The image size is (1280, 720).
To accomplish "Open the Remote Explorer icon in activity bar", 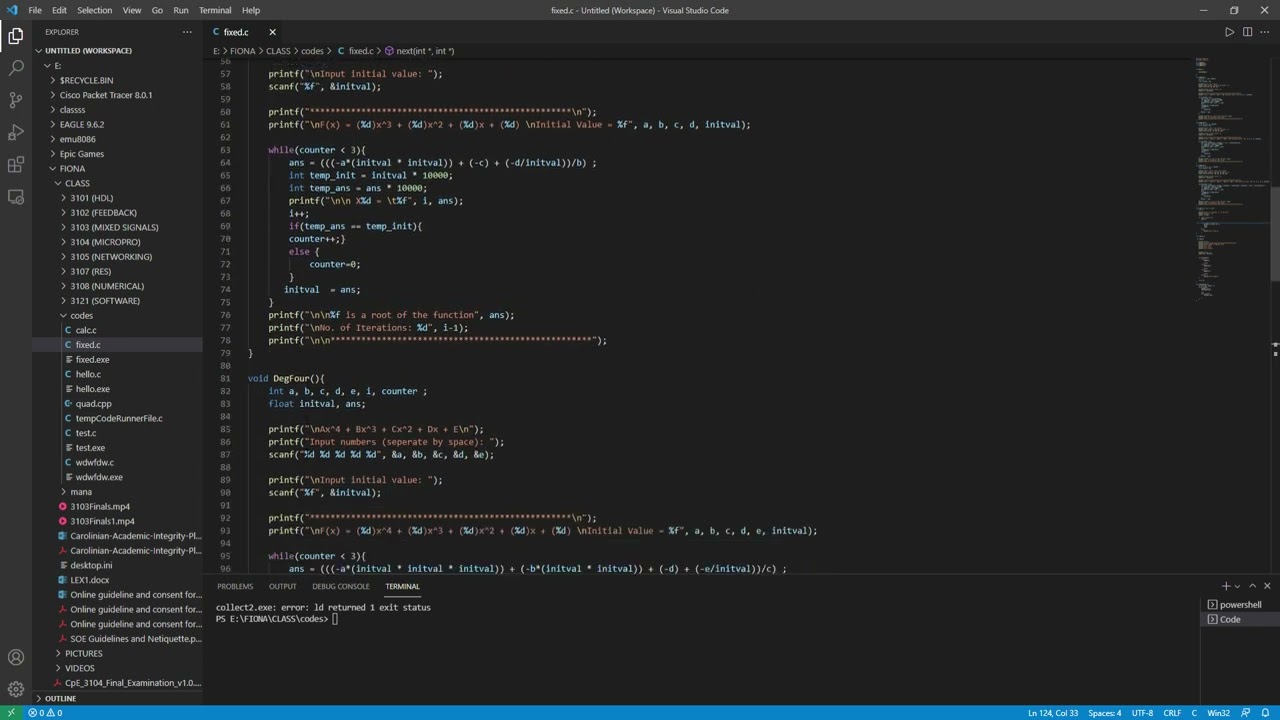I will tap(15, 196).
